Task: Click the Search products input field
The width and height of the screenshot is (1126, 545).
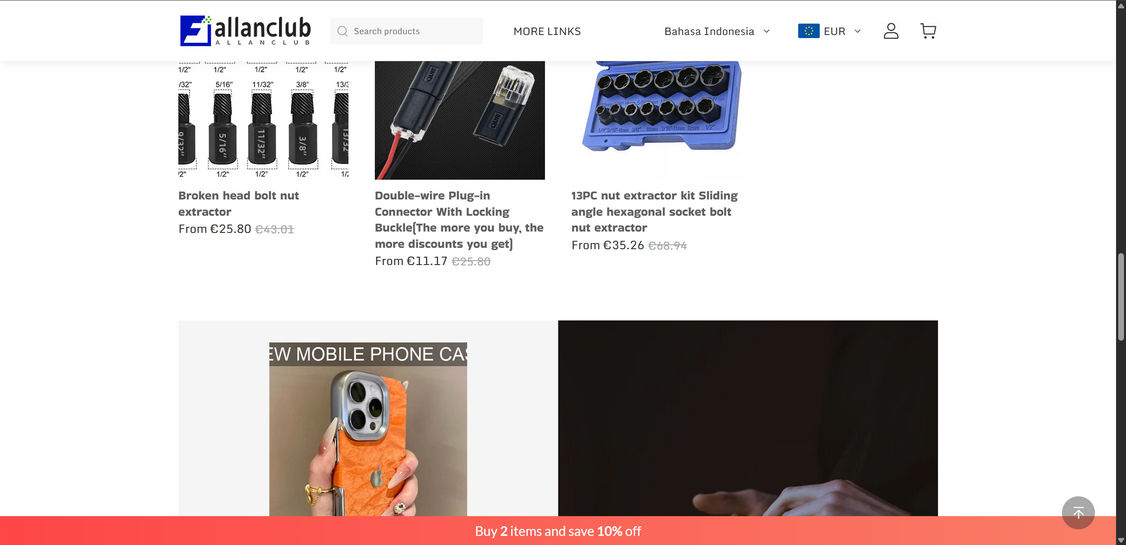Action: pyautogui.click(x=406, y=32)
